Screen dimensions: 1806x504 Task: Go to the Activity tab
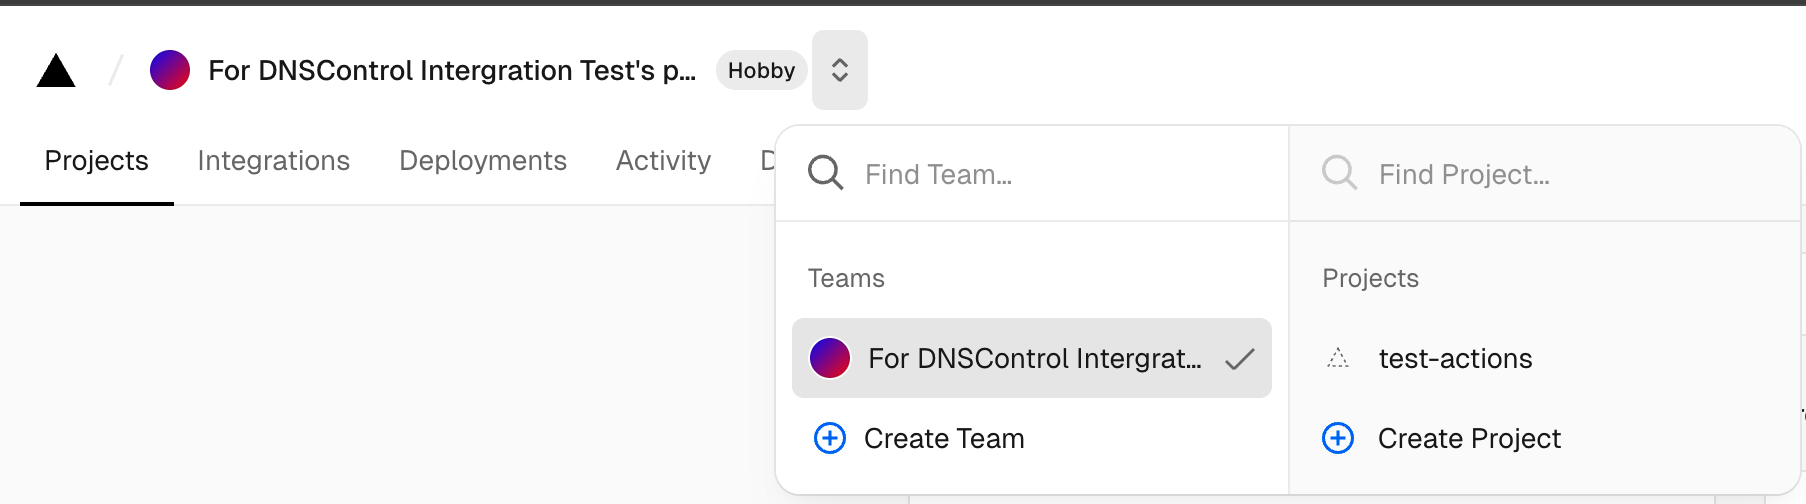[x=663, y=161]
